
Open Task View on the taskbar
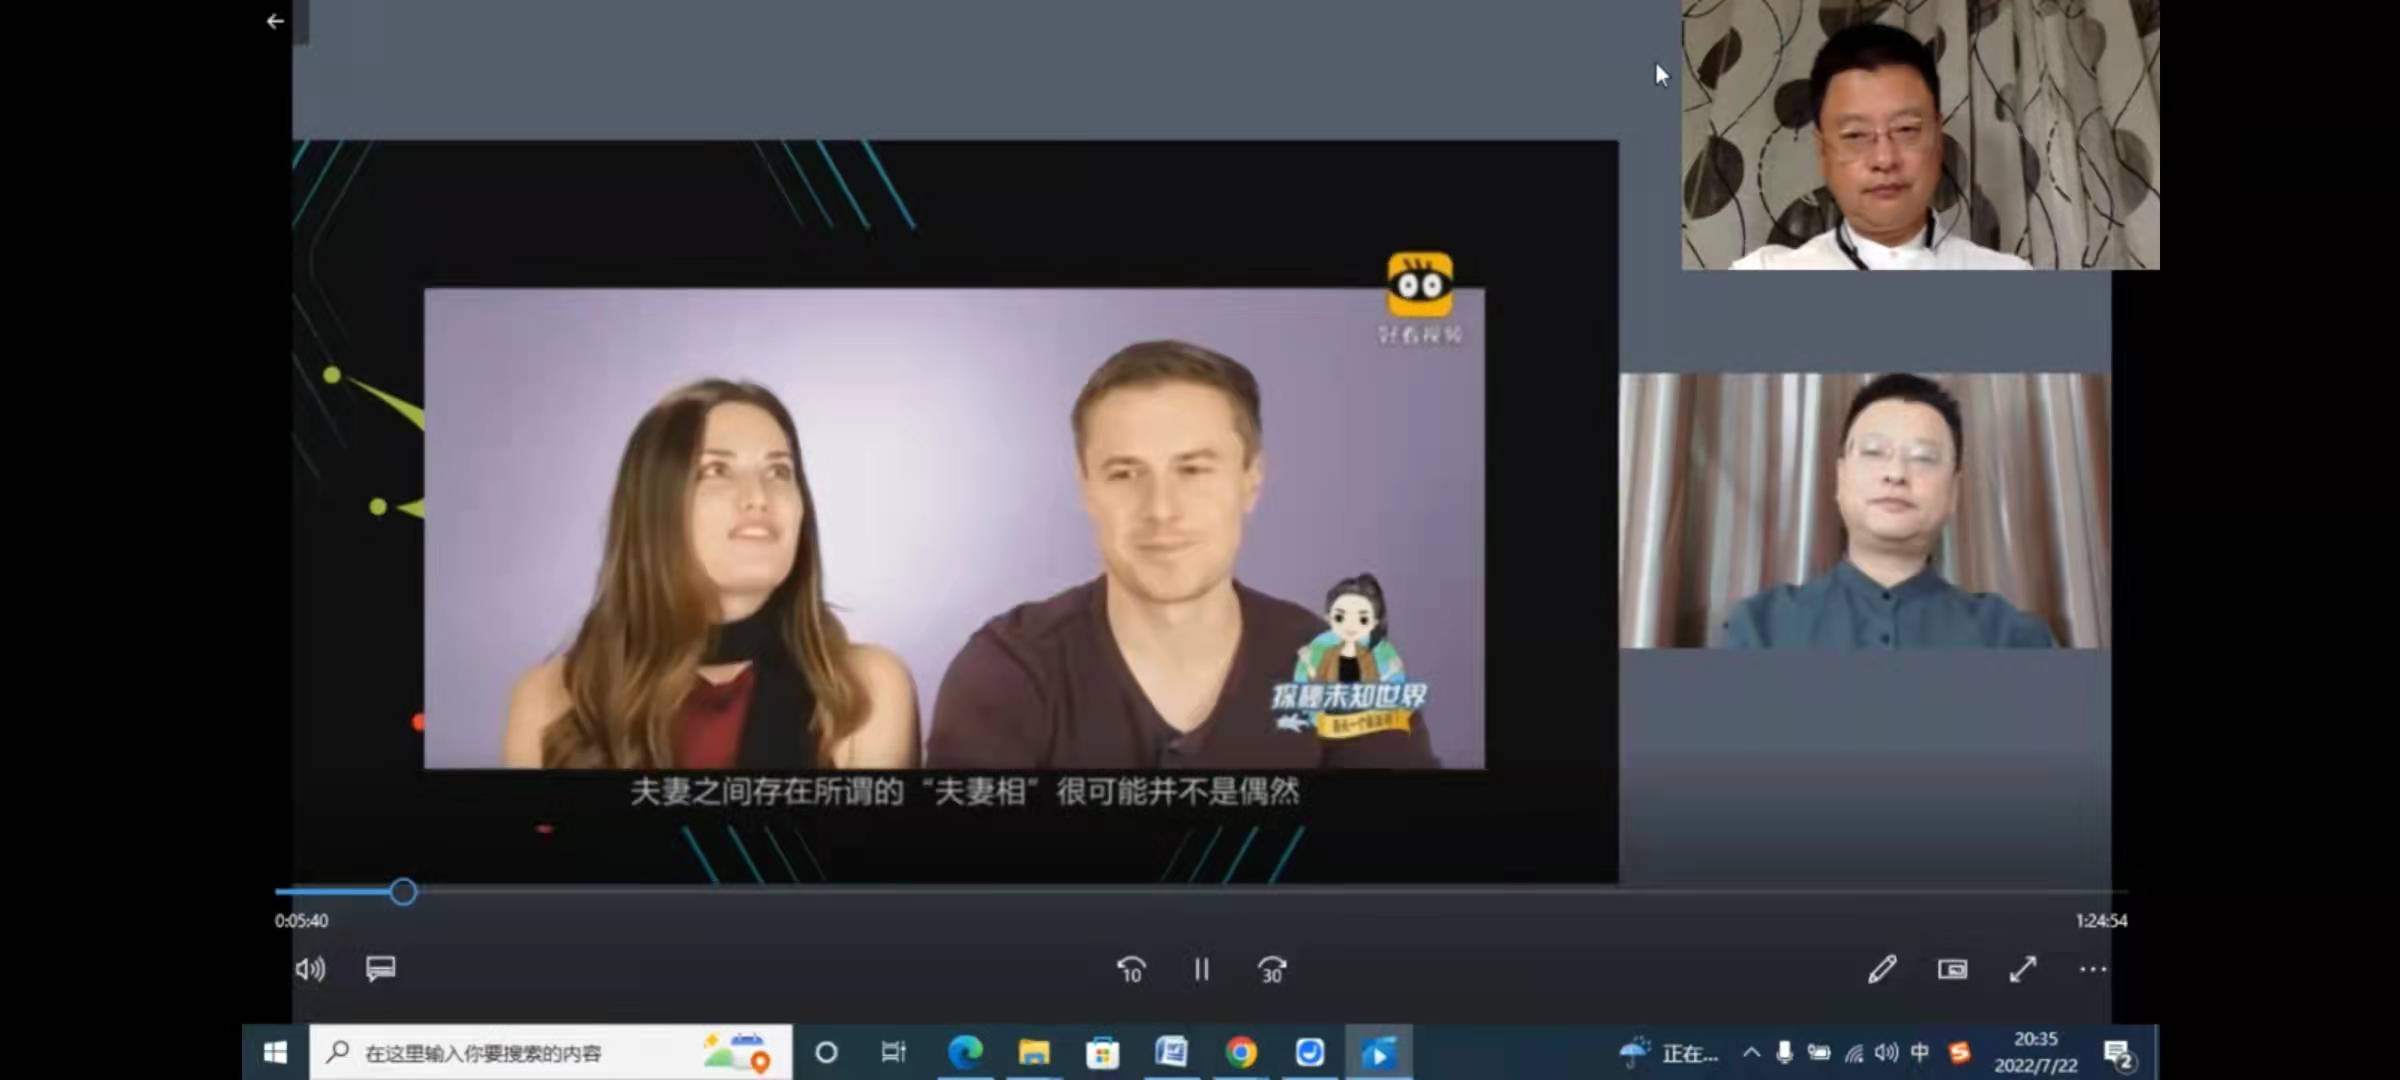[893, 1052]
